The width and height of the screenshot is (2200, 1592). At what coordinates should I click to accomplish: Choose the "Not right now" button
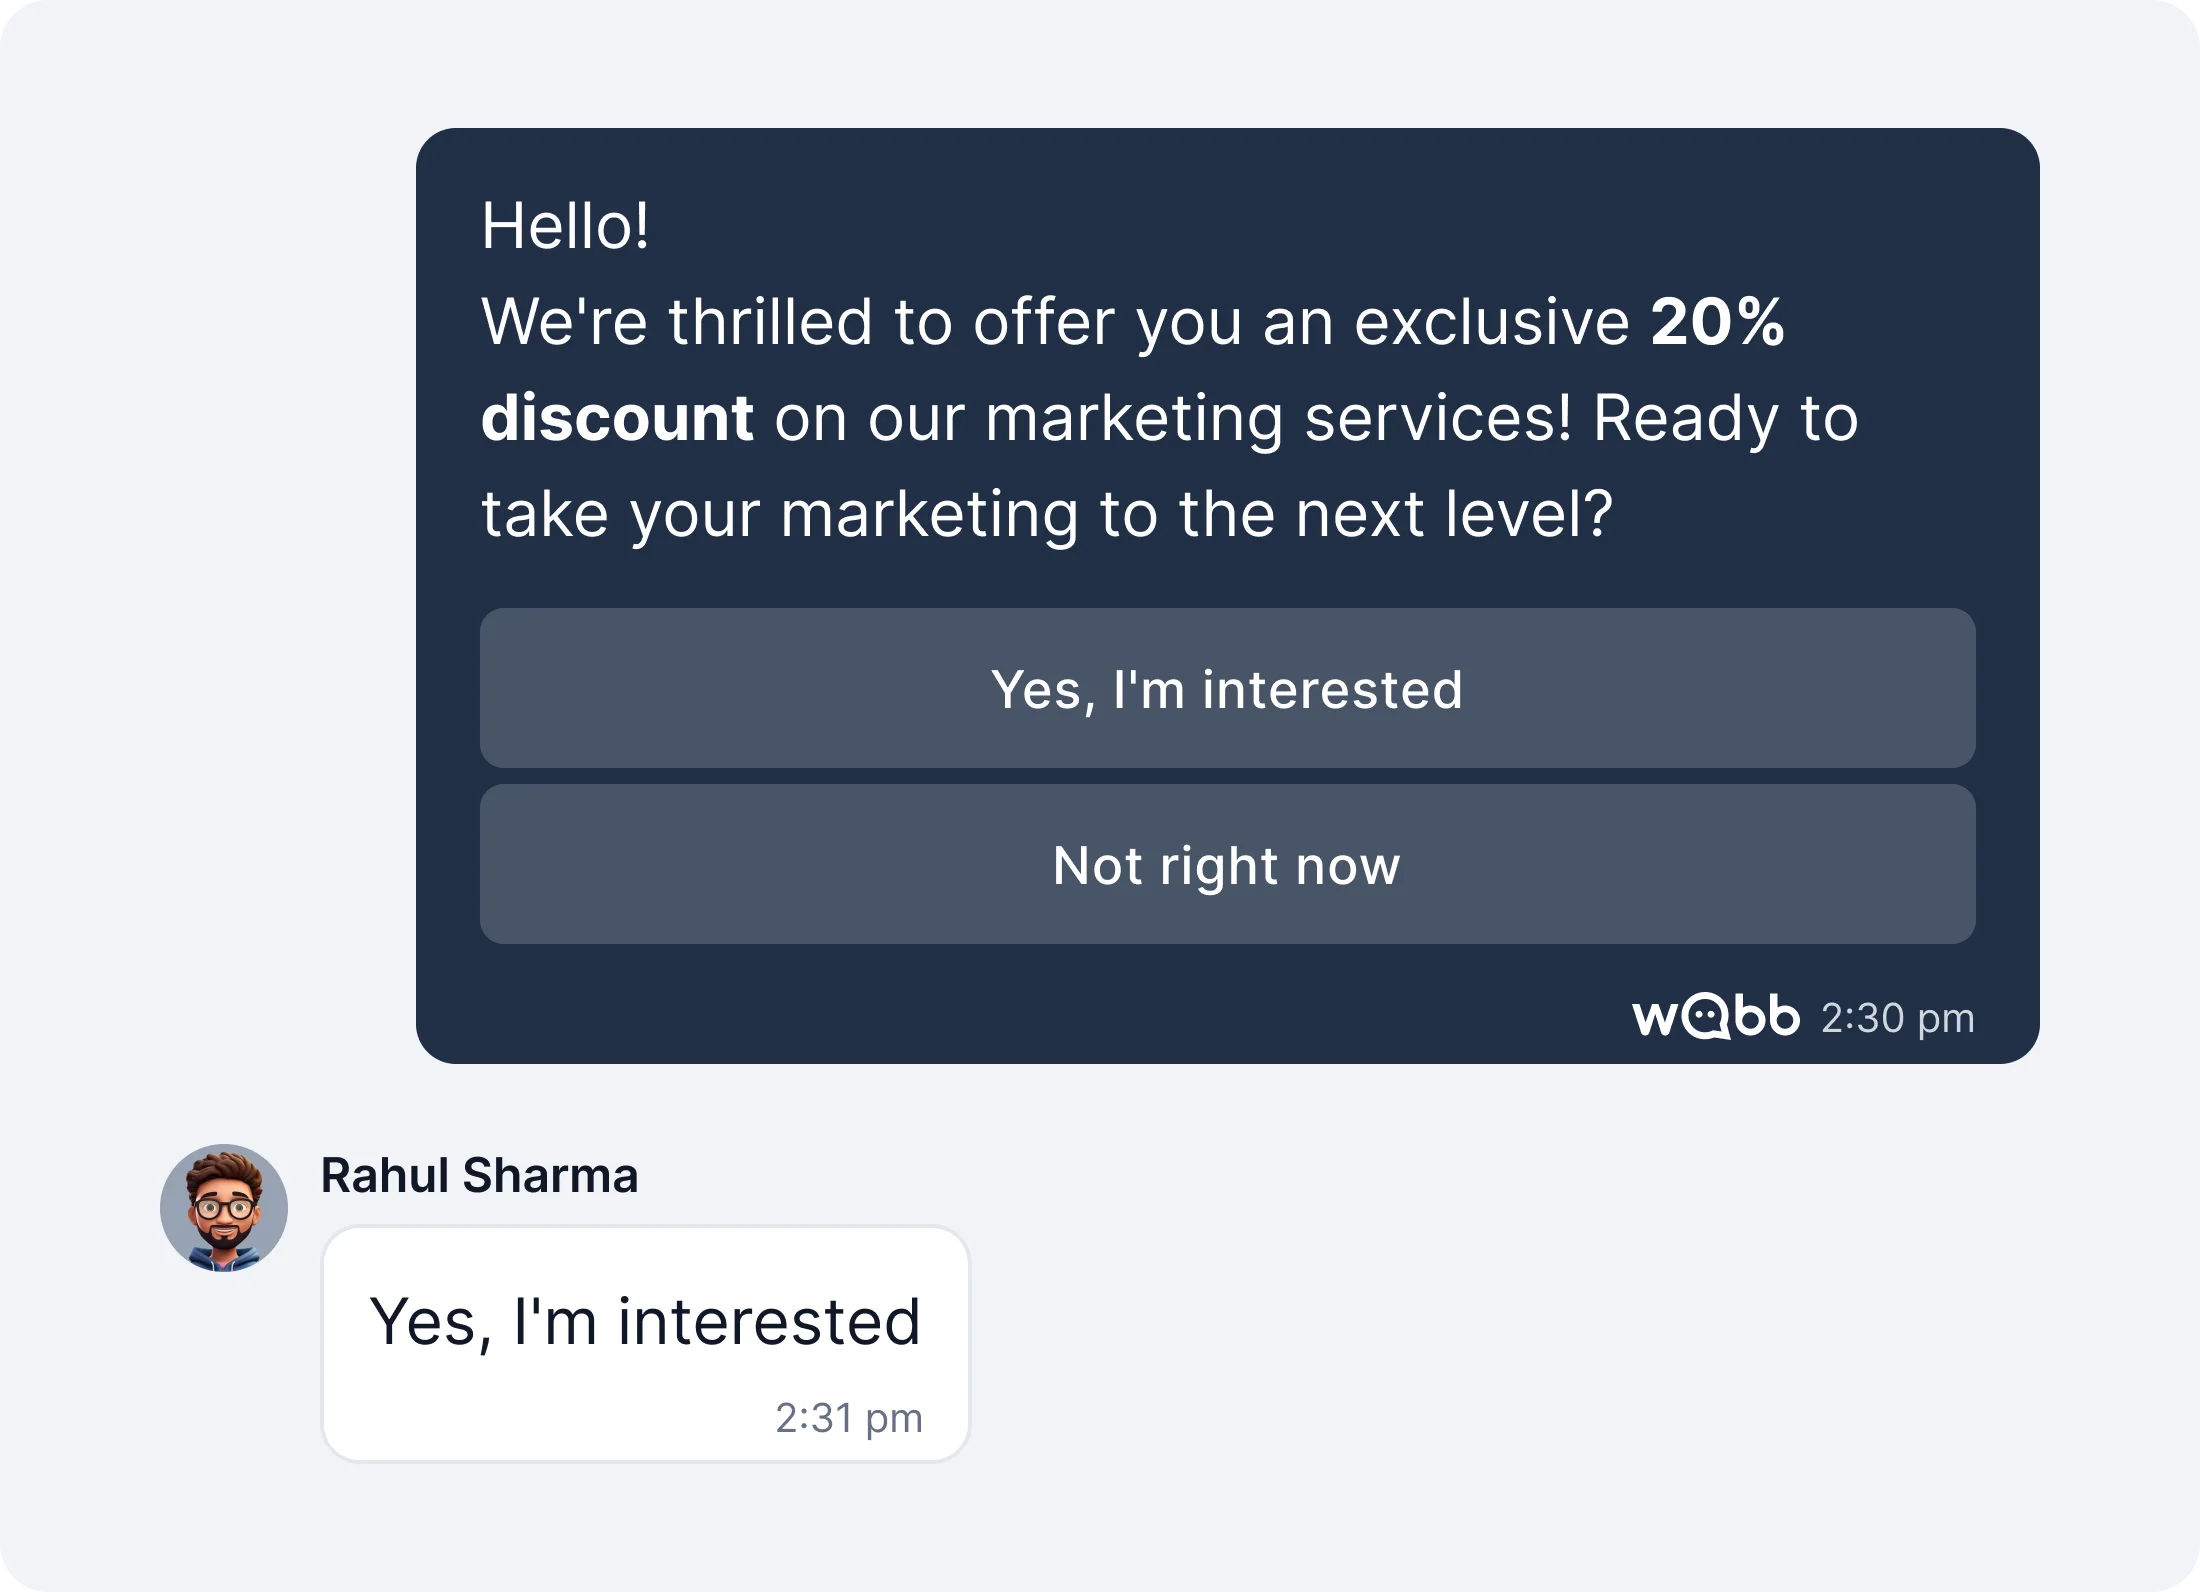coord(1227,865)
